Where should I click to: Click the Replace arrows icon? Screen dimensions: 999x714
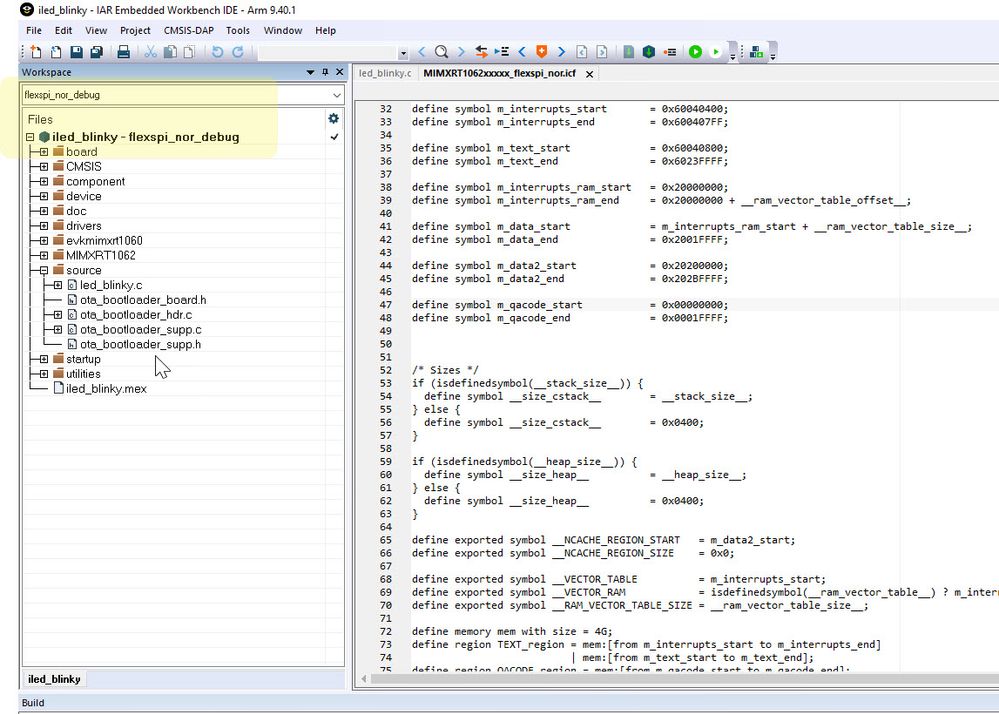482,52
